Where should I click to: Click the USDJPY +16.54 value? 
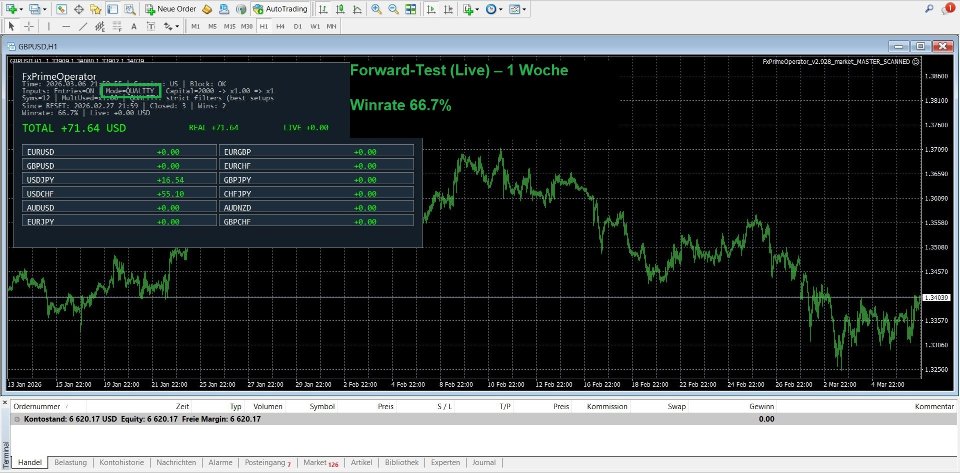(170, 180)
